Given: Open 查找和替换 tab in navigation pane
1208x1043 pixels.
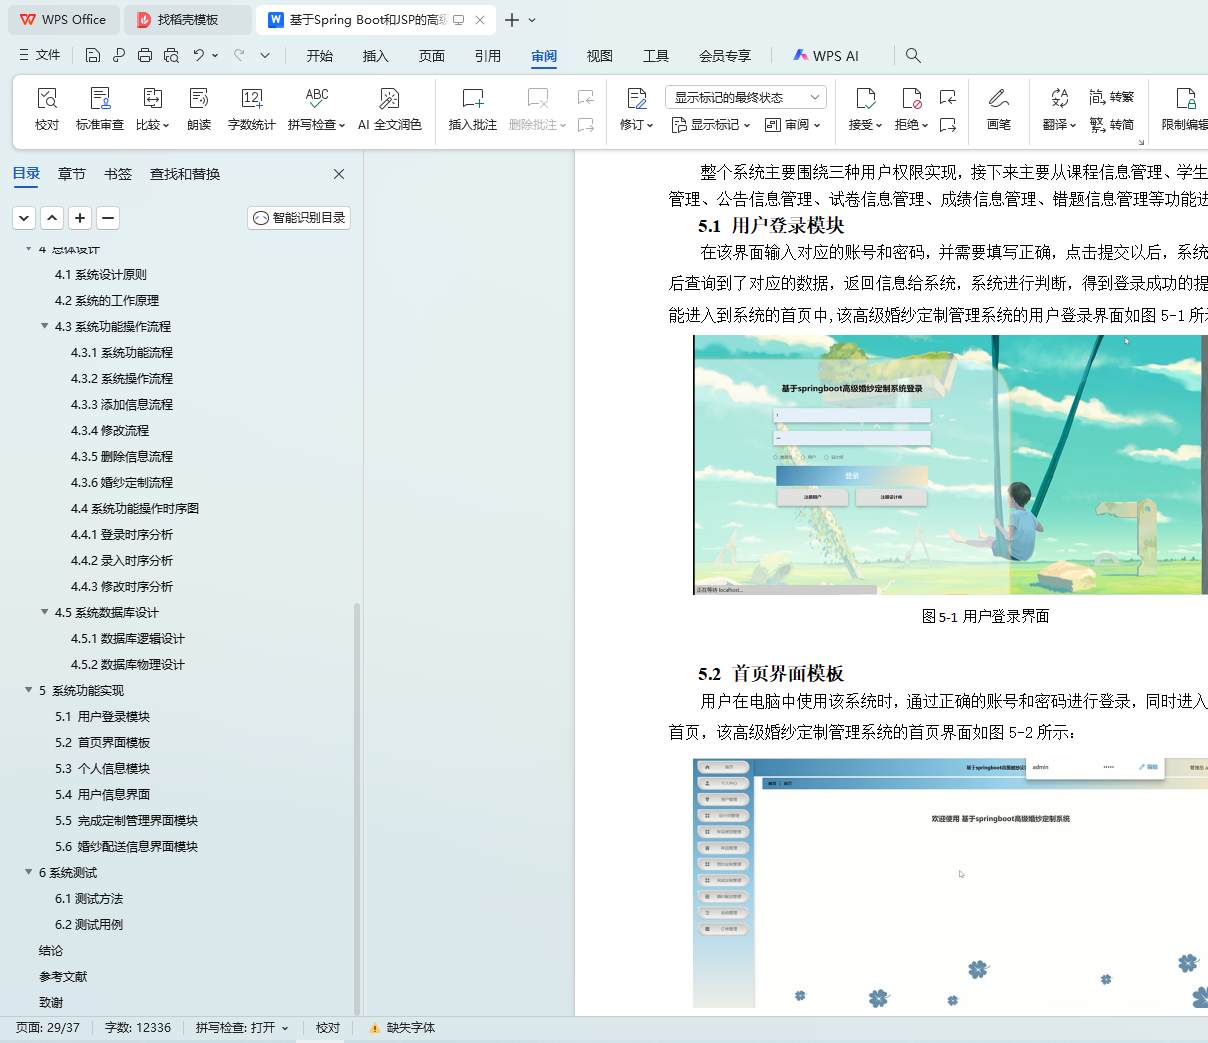Looking at the screenshot, I should [x=185, y=174].
